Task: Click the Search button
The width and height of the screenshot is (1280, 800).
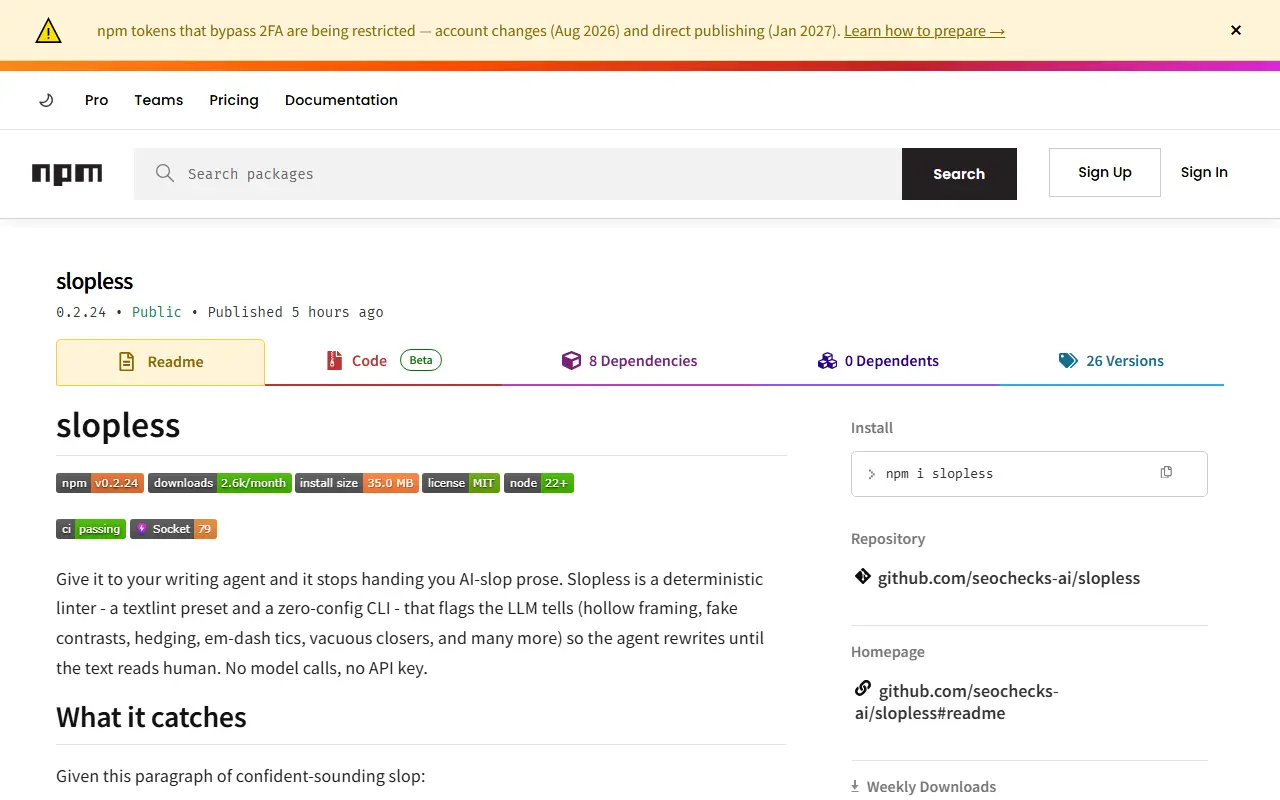Action: tap(959, 174)
